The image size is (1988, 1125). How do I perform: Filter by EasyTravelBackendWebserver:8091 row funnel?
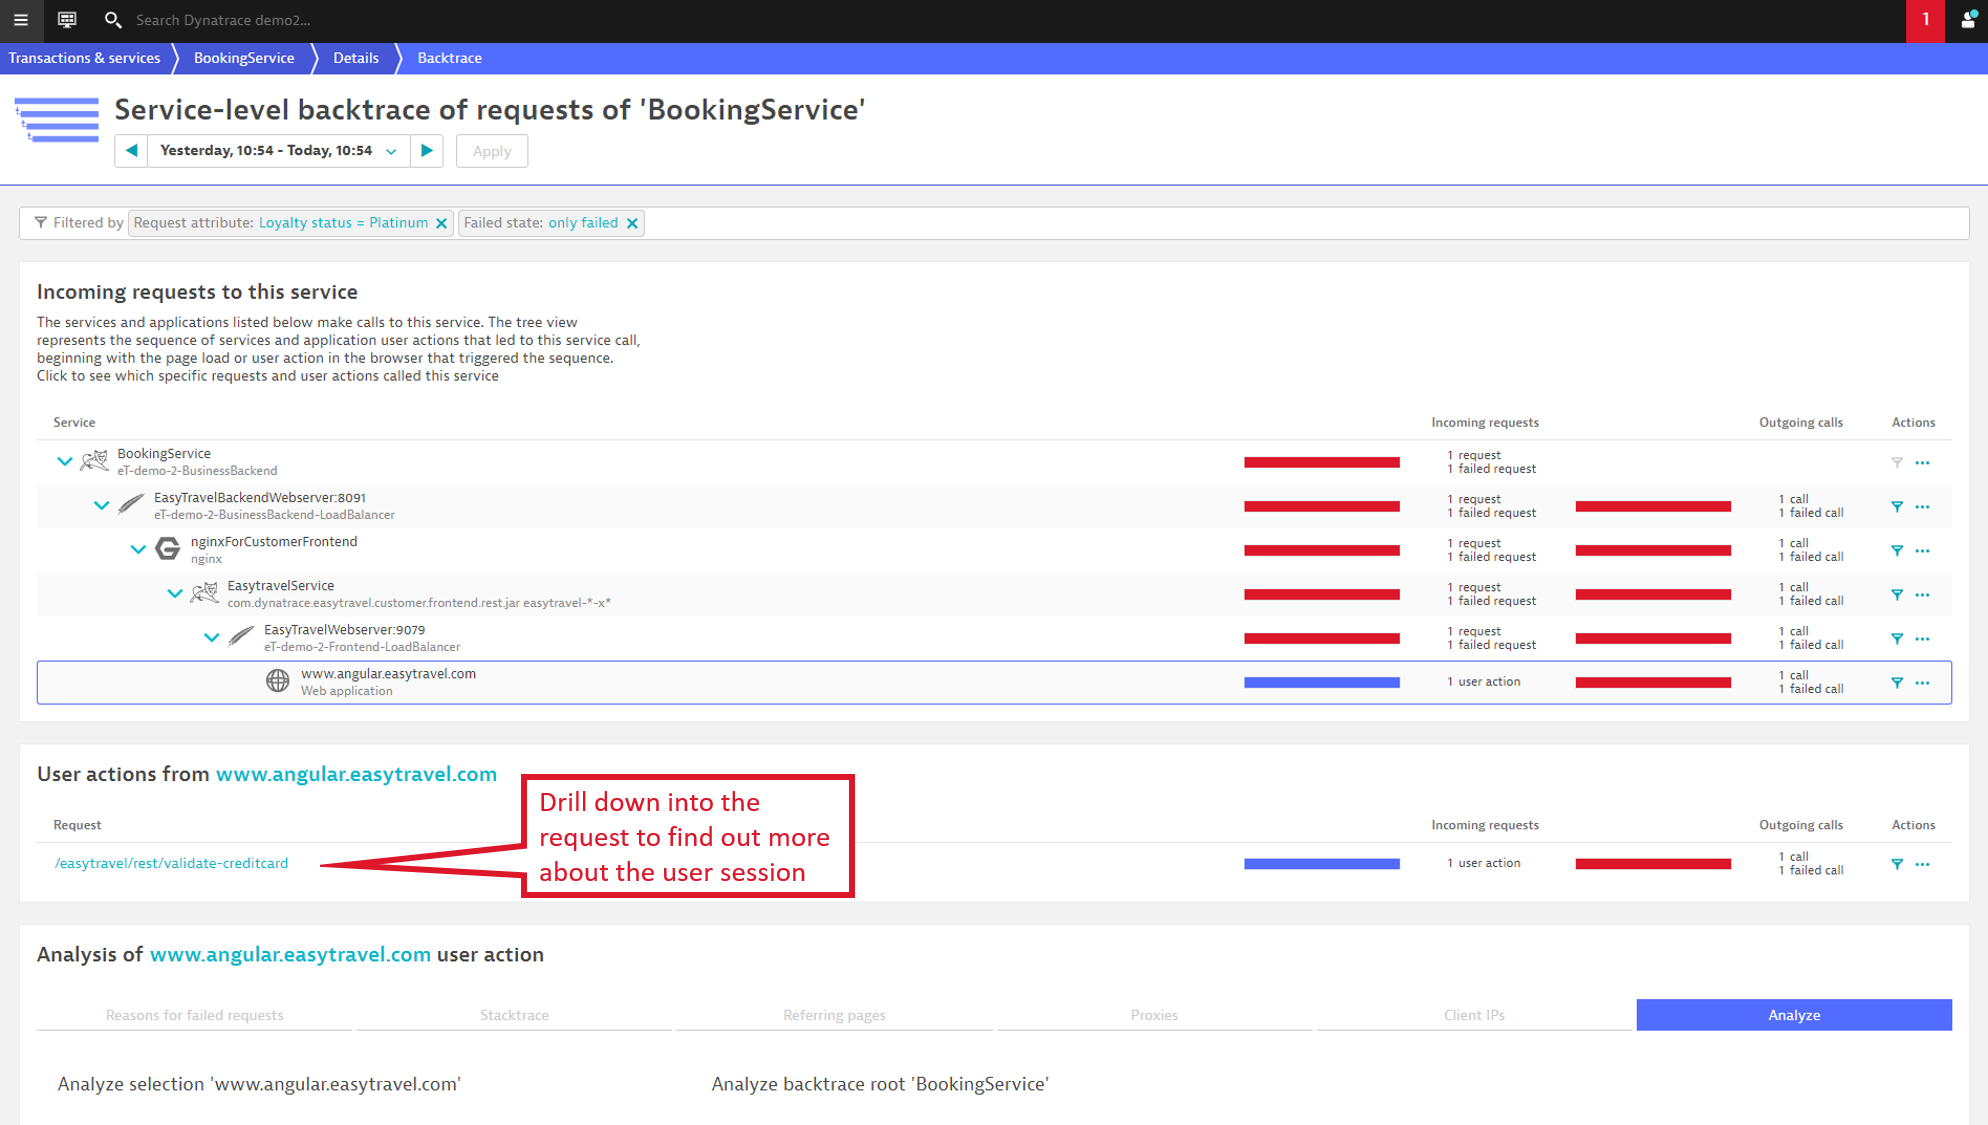coord(1897,506)
